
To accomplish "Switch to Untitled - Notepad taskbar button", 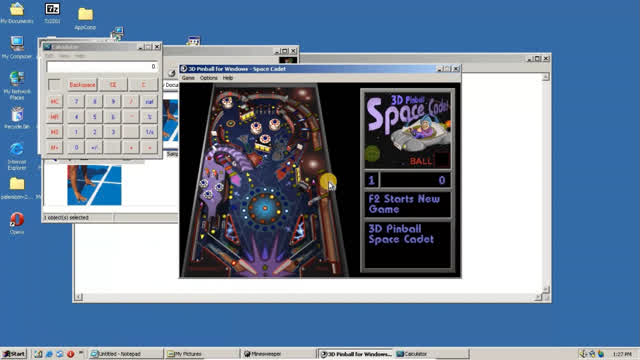I will click(x=125, y=354).
